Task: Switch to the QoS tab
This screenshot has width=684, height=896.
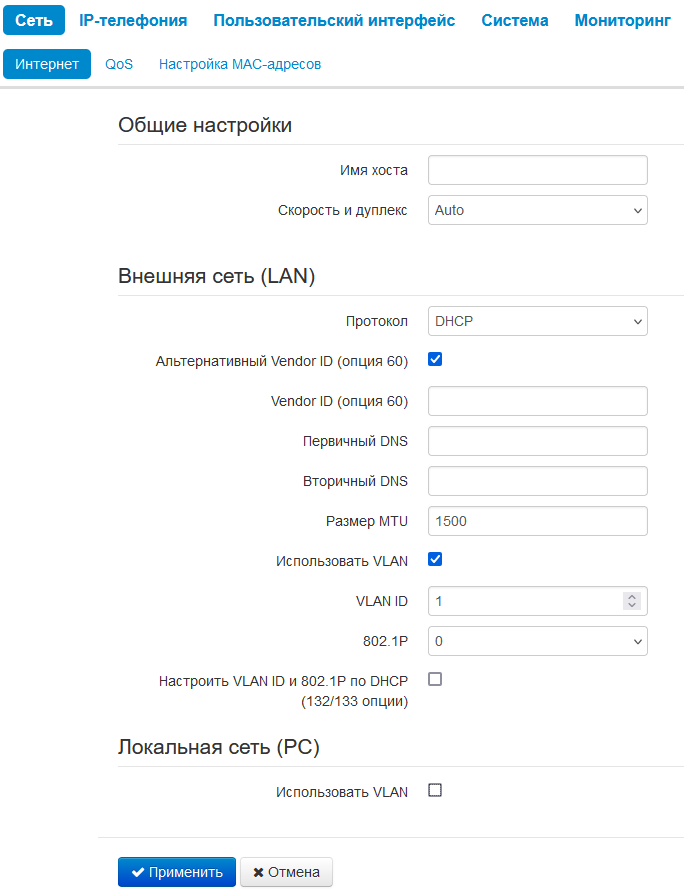Action: click(119, 64)
